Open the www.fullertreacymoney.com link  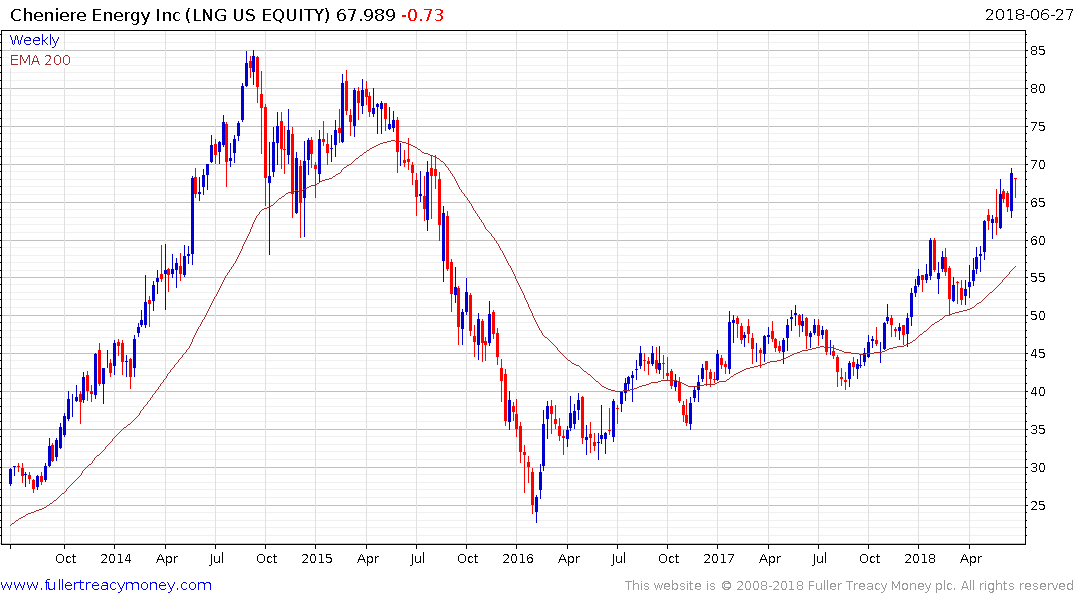click(106, 585)
